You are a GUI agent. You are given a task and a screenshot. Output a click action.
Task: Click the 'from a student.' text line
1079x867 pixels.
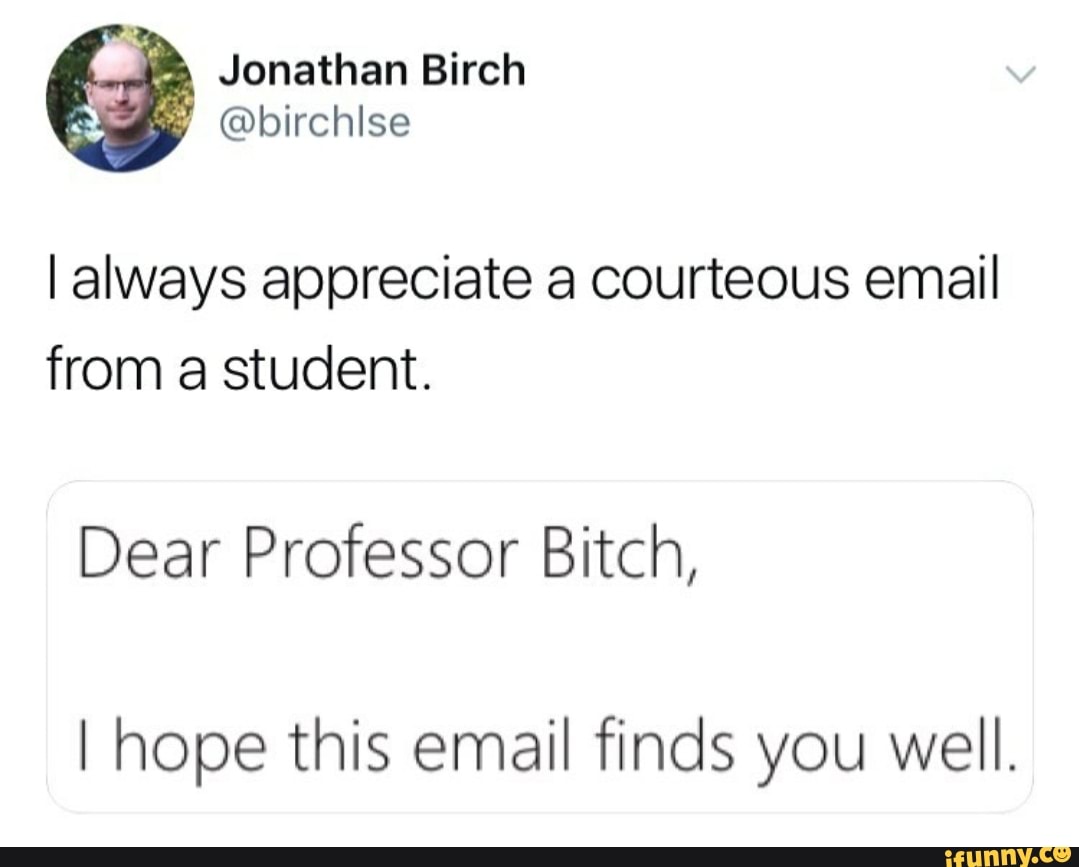pyautogui.click(x=239, y=368)
